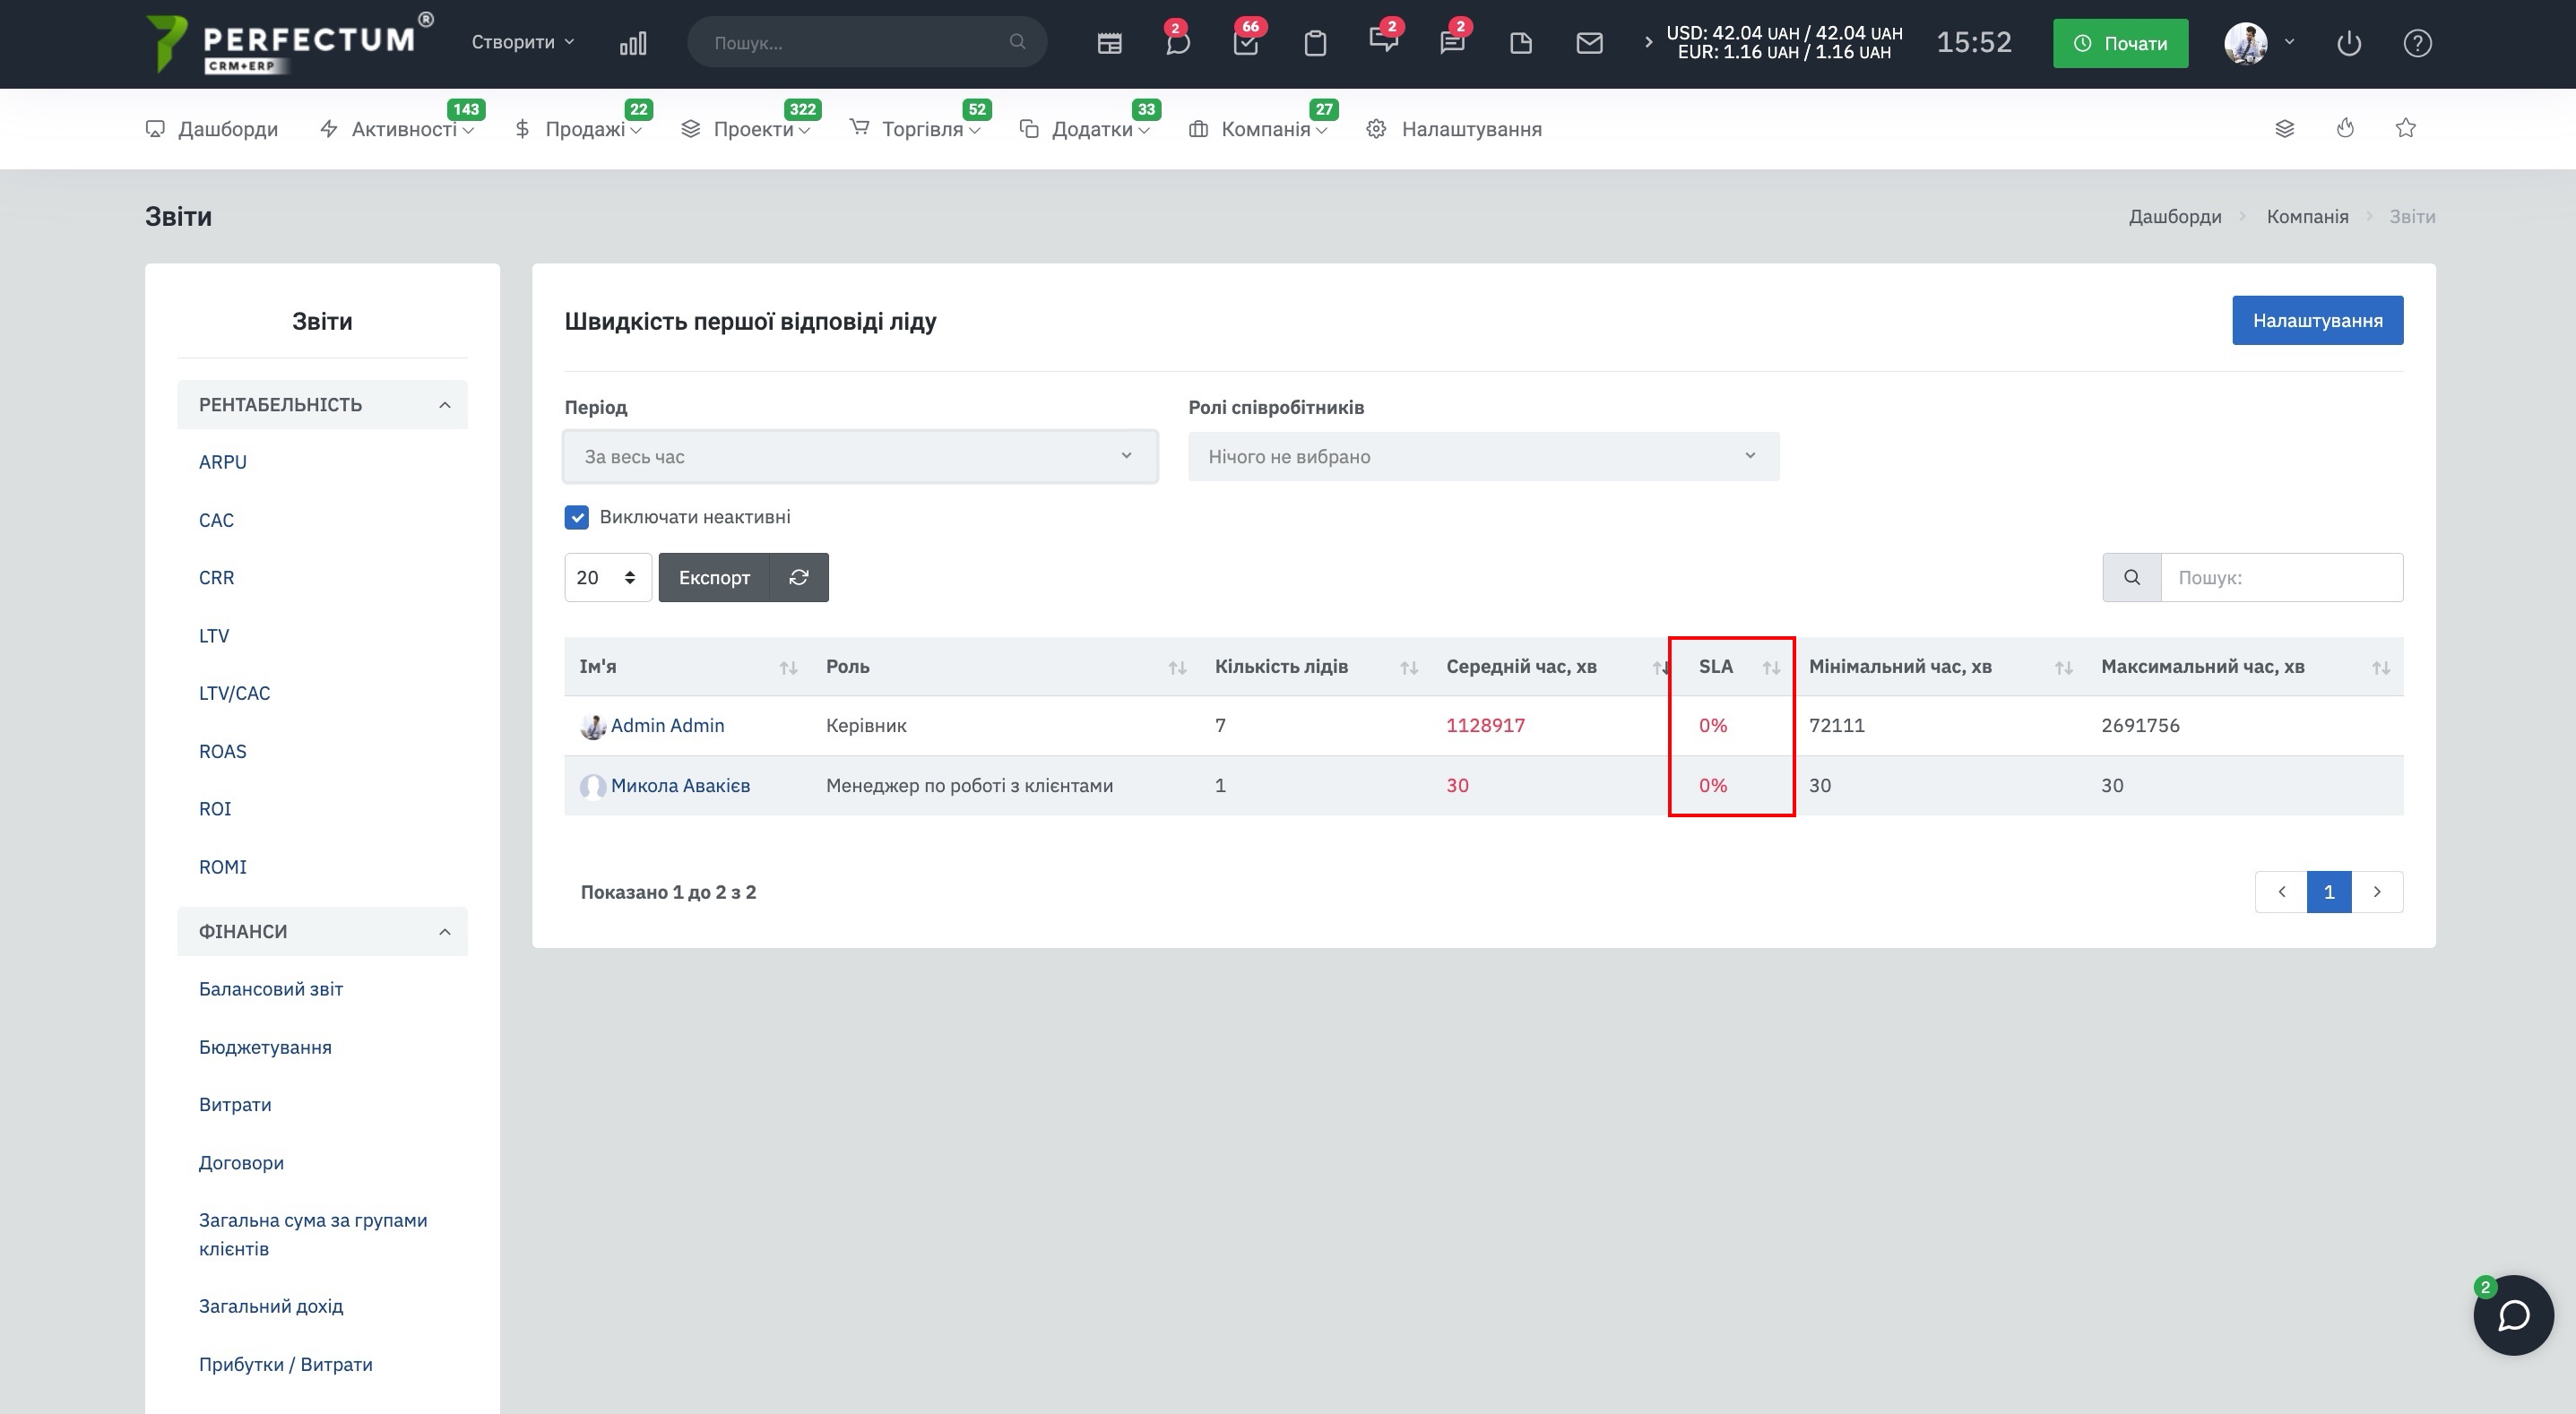Open the mail envelope icon
Screen dimensions: 2576x1414
pos(1589,43)
